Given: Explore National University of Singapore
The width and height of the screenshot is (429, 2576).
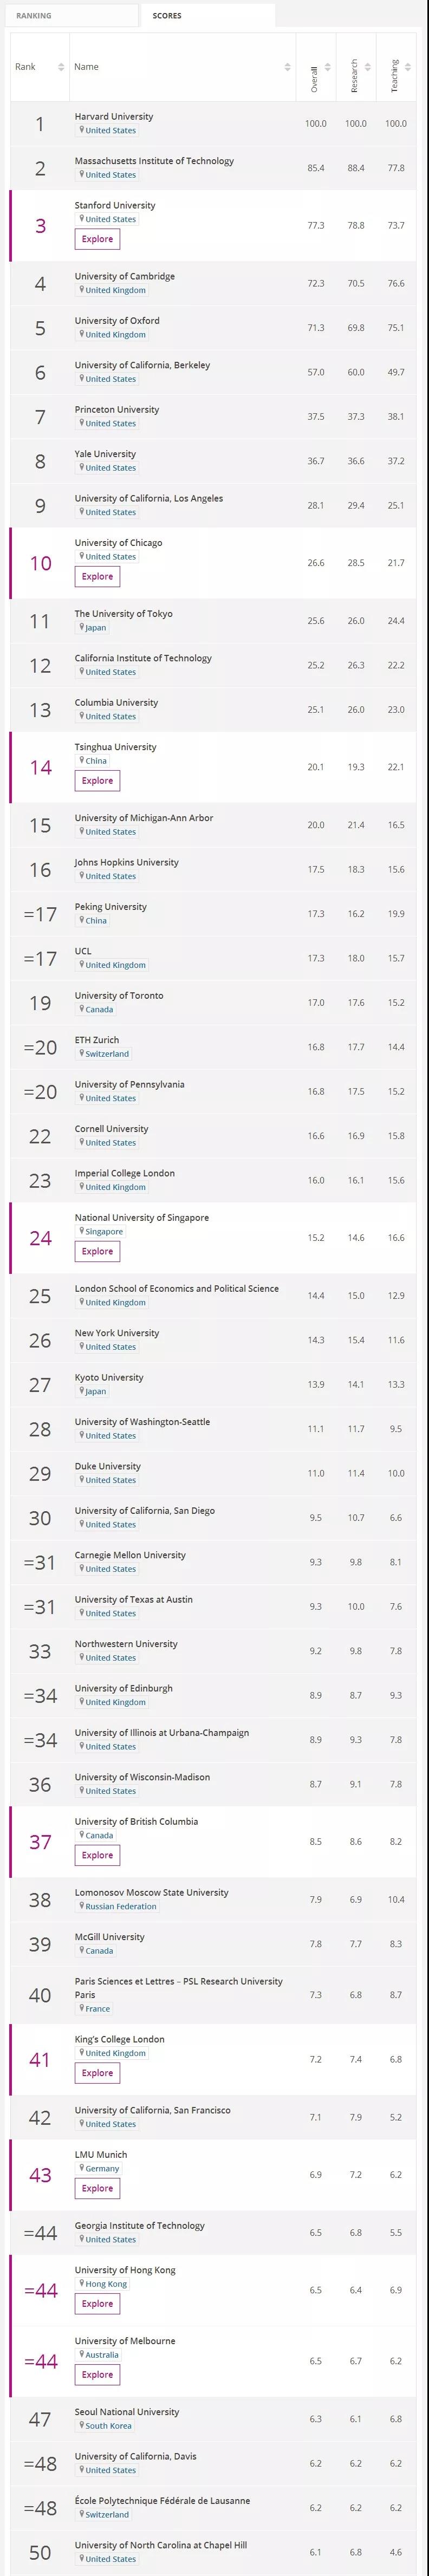Looking at the screenshot, I should click(97, 1251).
